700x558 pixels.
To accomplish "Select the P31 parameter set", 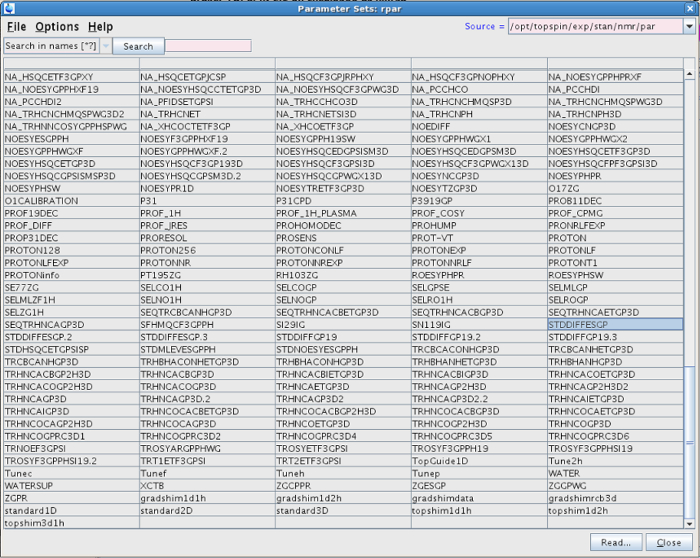I will click(207, 201).
